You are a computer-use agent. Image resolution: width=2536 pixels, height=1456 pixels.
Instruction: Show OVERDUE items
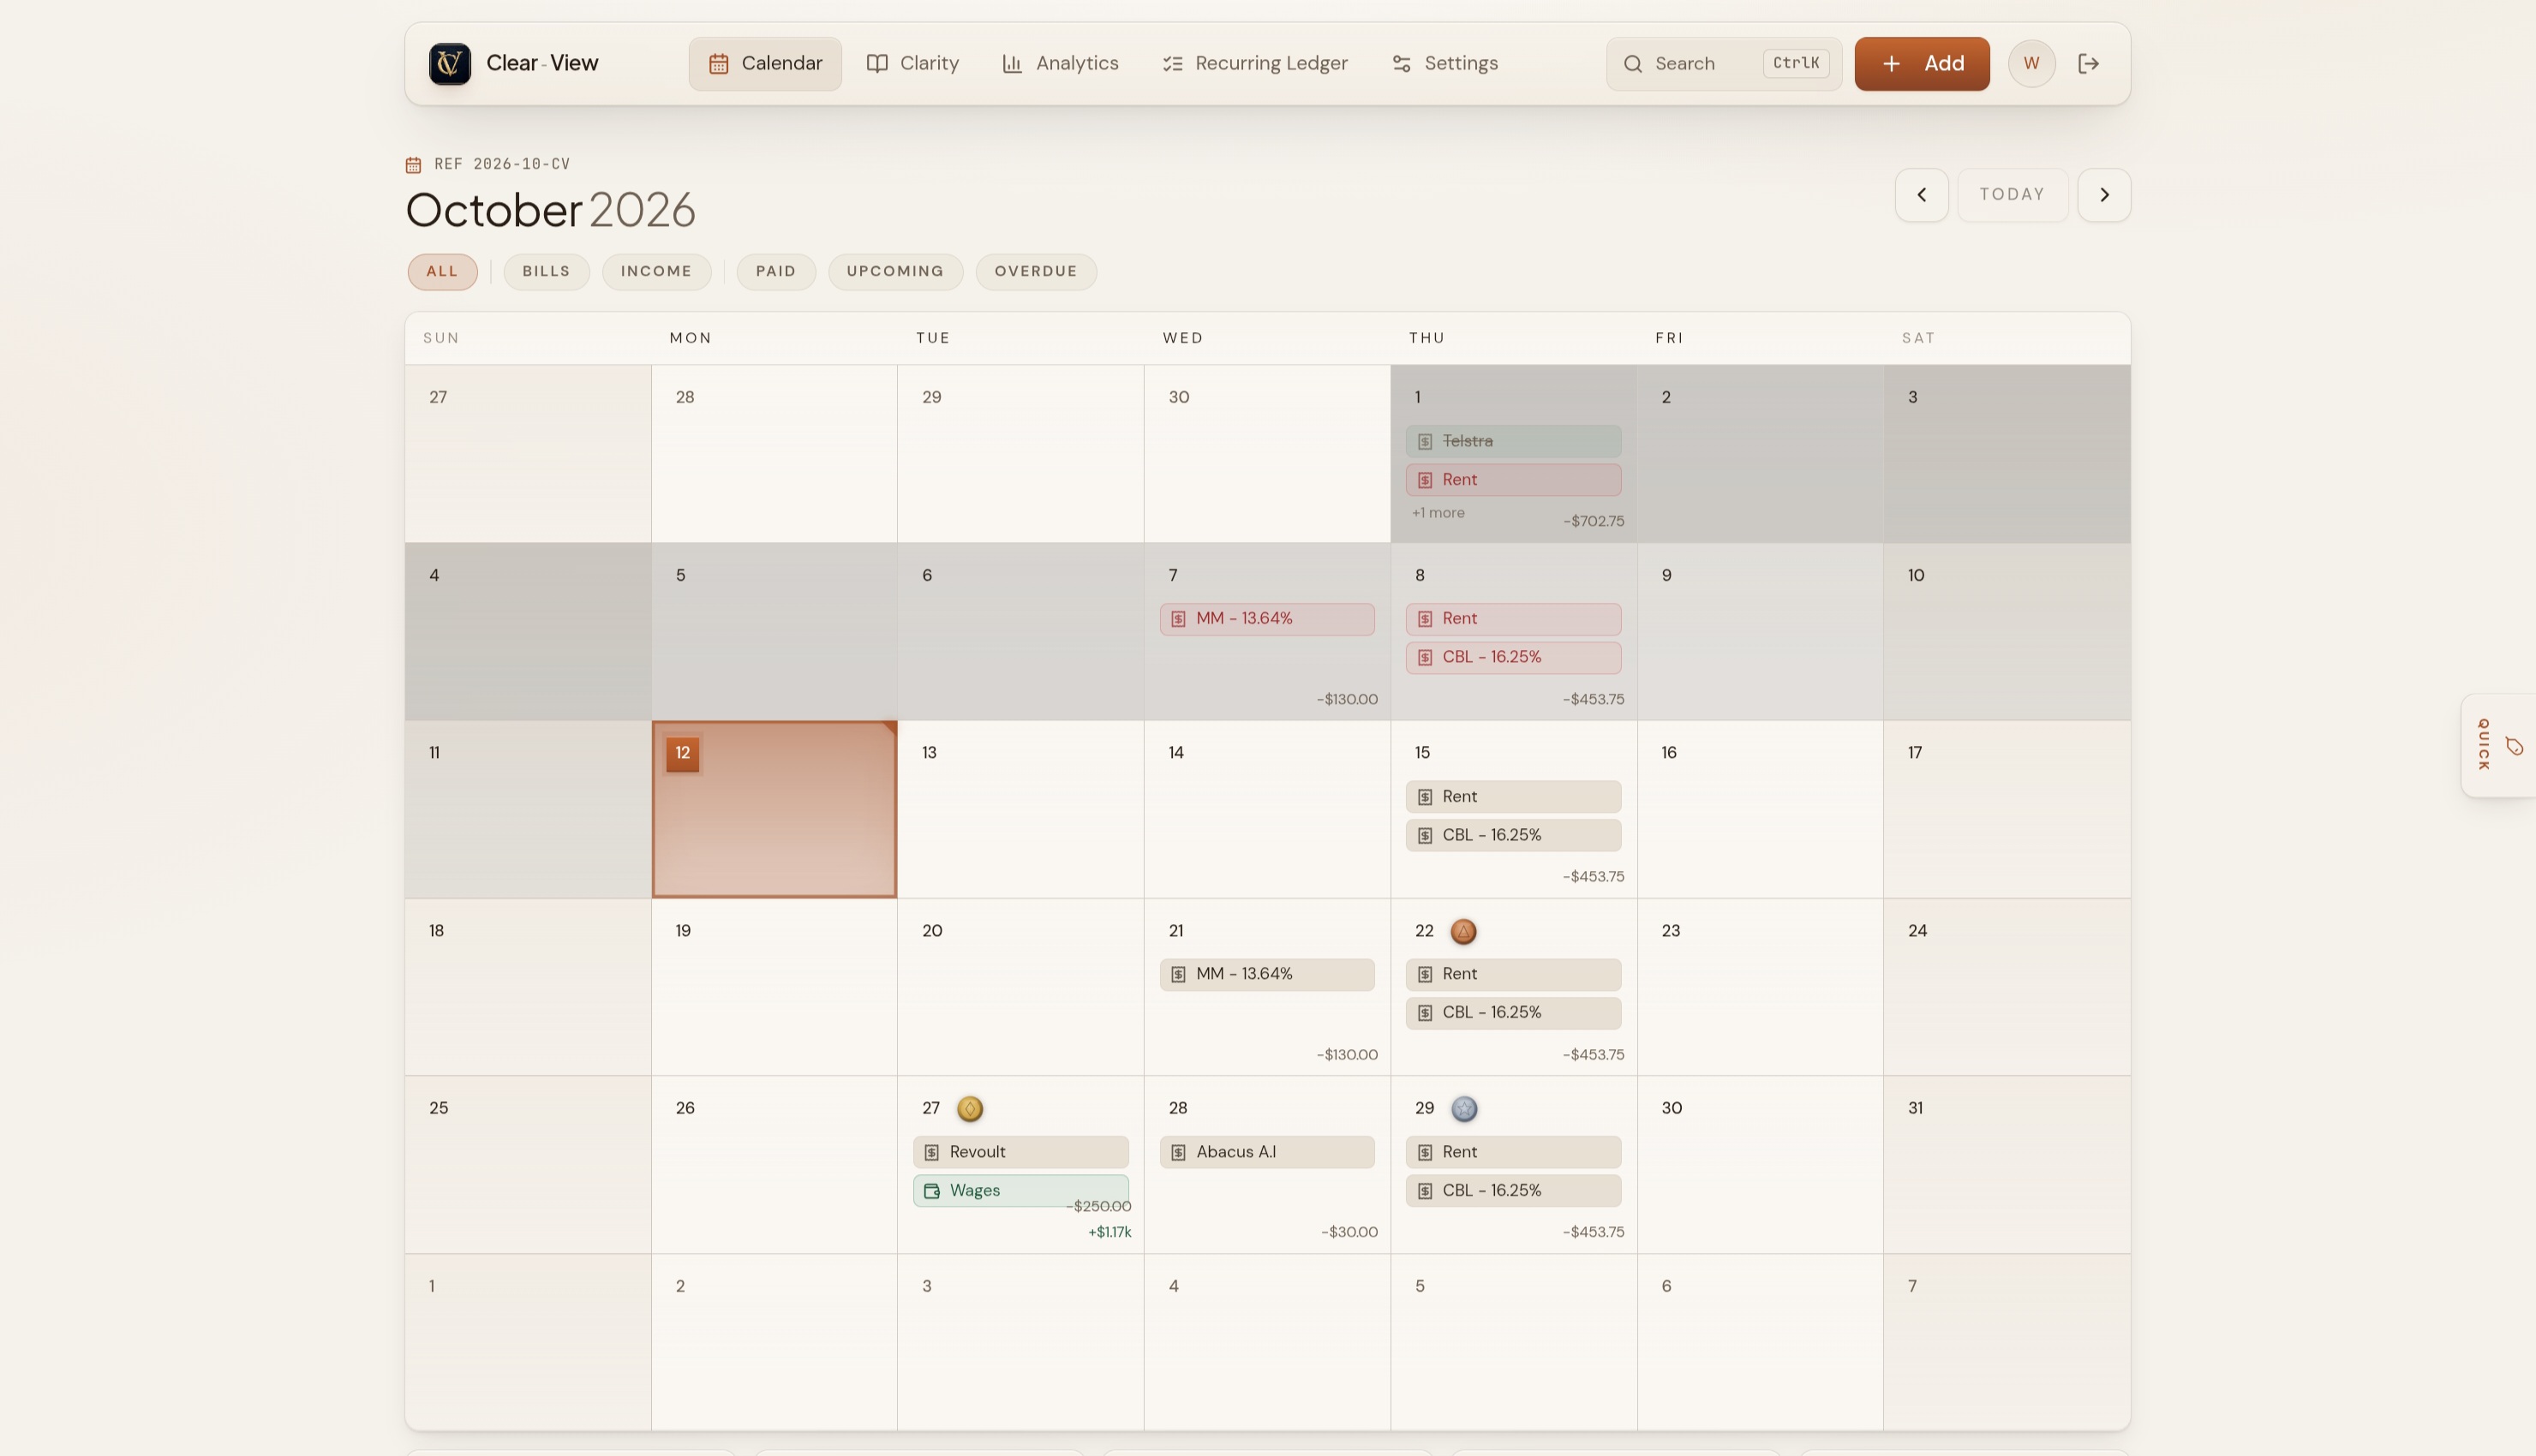(x=1036, y=272)
